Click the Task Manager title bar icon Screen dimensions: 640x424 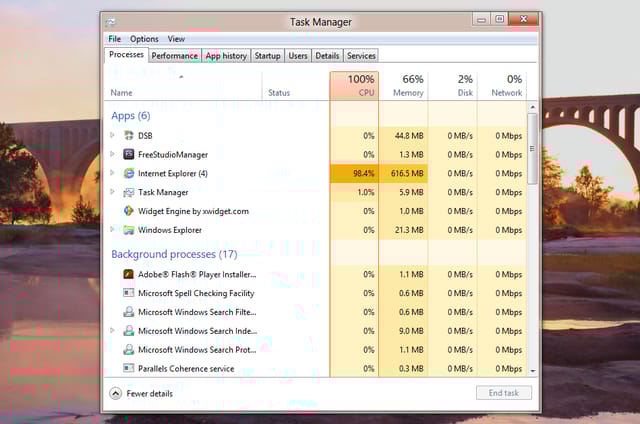coord(111,22)
